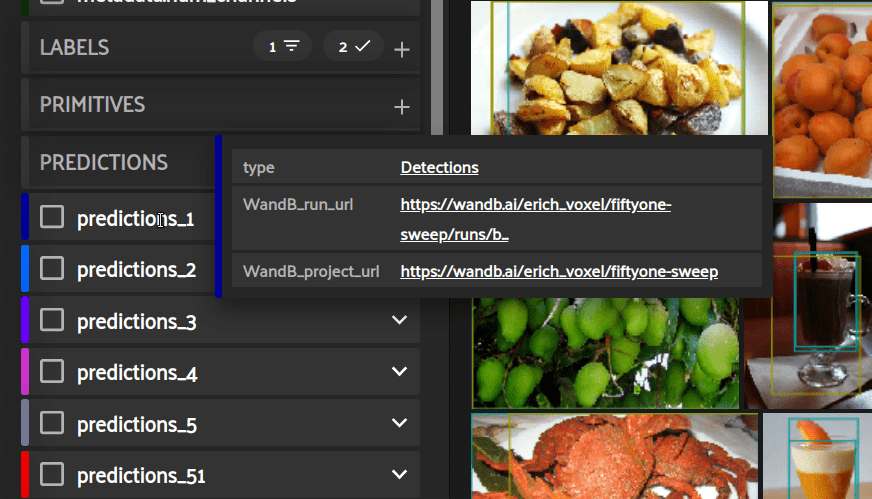Image resolution: width=872 pixels, height=499 pixels.
Task: Toggle predictions_3 checkbox
Action: (52, 320)
